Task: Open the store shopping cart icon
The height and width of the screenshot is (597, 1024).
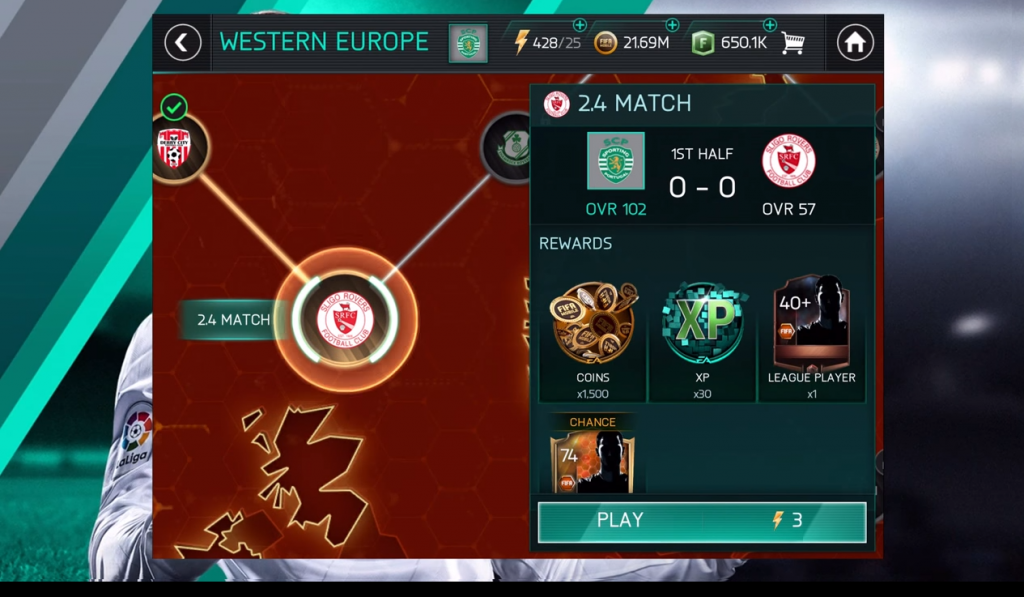Action: click(x=792, y=44)
